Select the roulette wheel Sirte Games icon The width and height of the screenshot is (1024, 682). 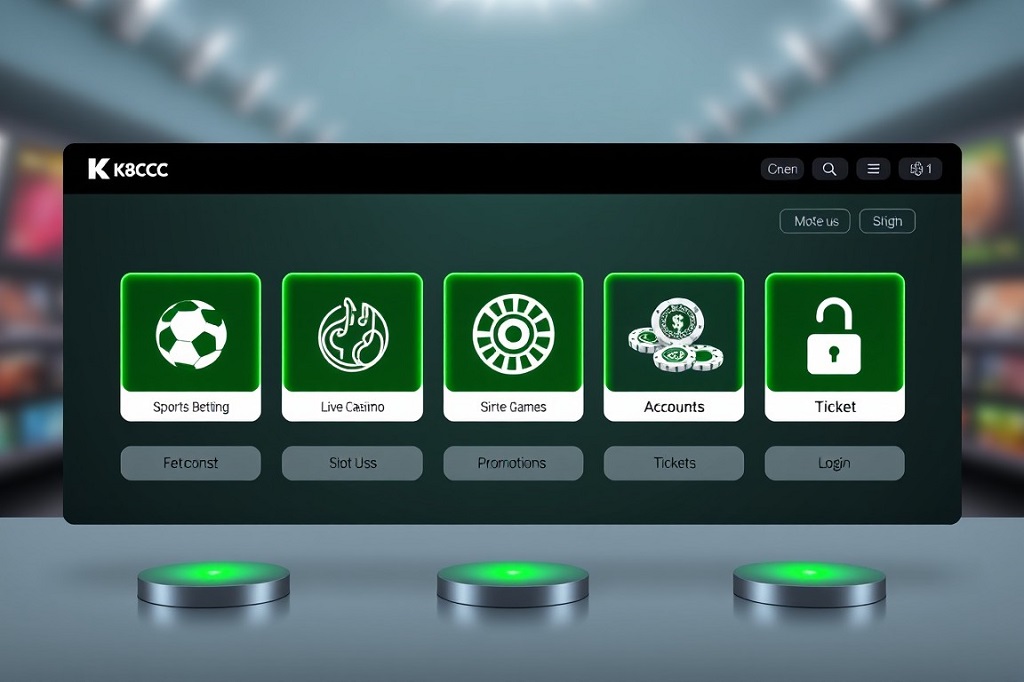(513, 334)
